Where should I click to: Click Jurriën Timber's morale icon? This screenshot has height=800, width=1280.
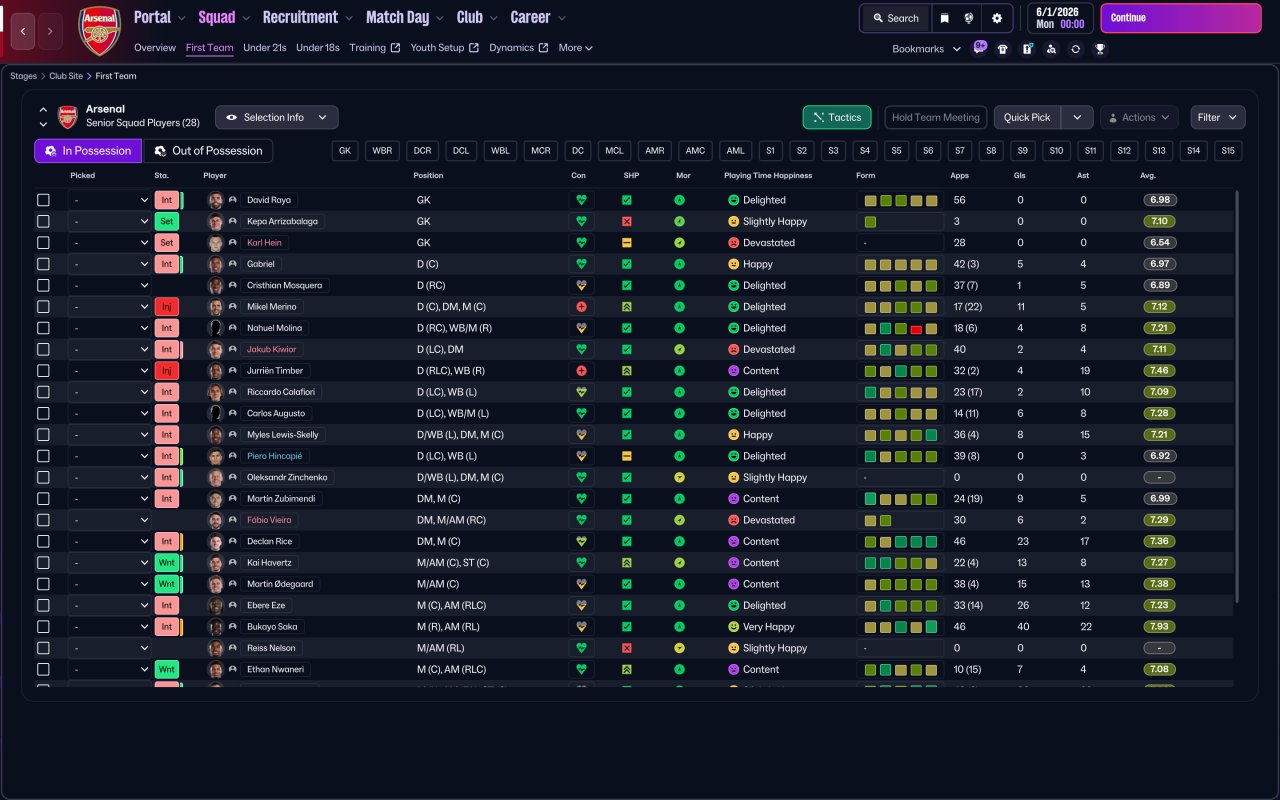(x=680, y=371)
